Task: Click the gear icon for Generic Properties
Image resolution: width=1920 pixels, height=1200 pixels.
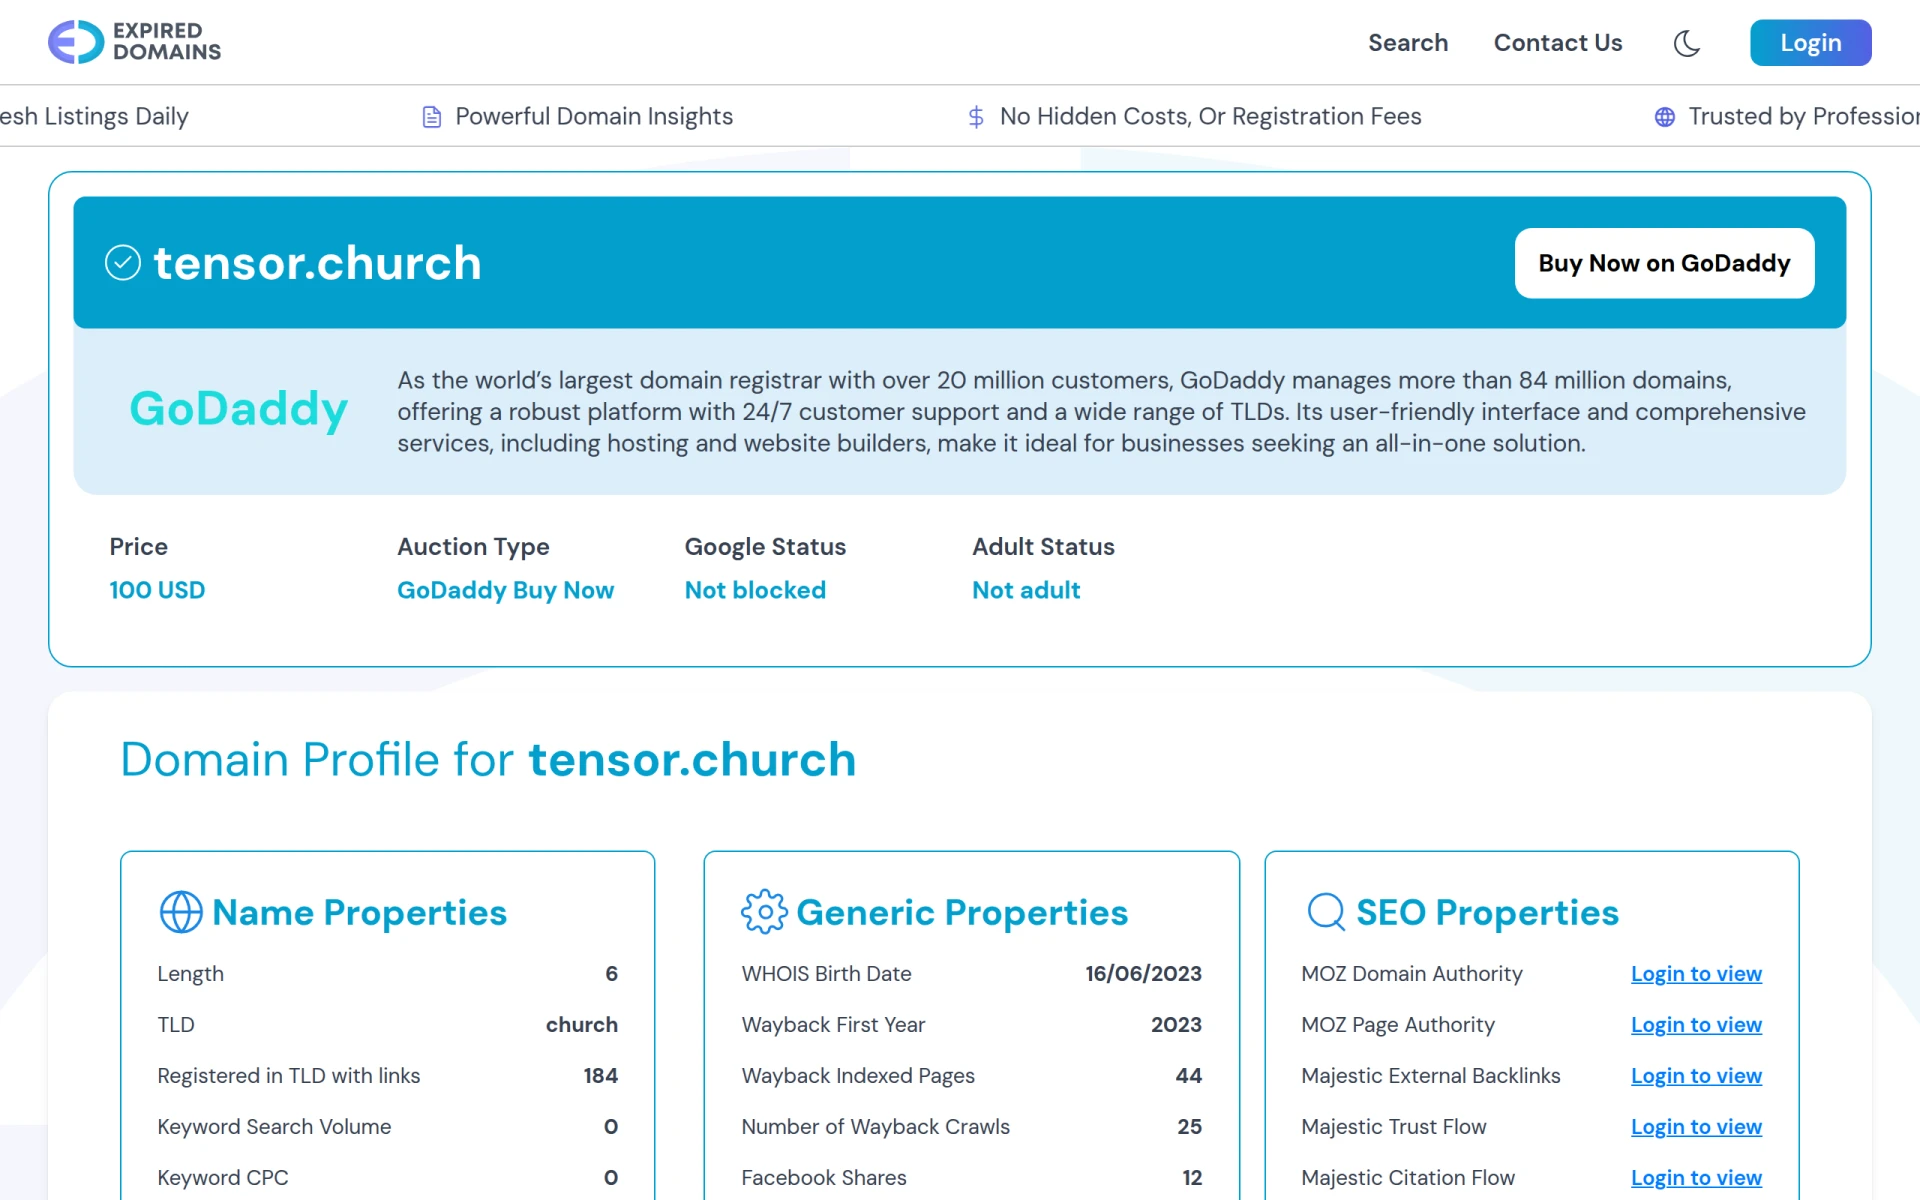Action: click(765, 912)
